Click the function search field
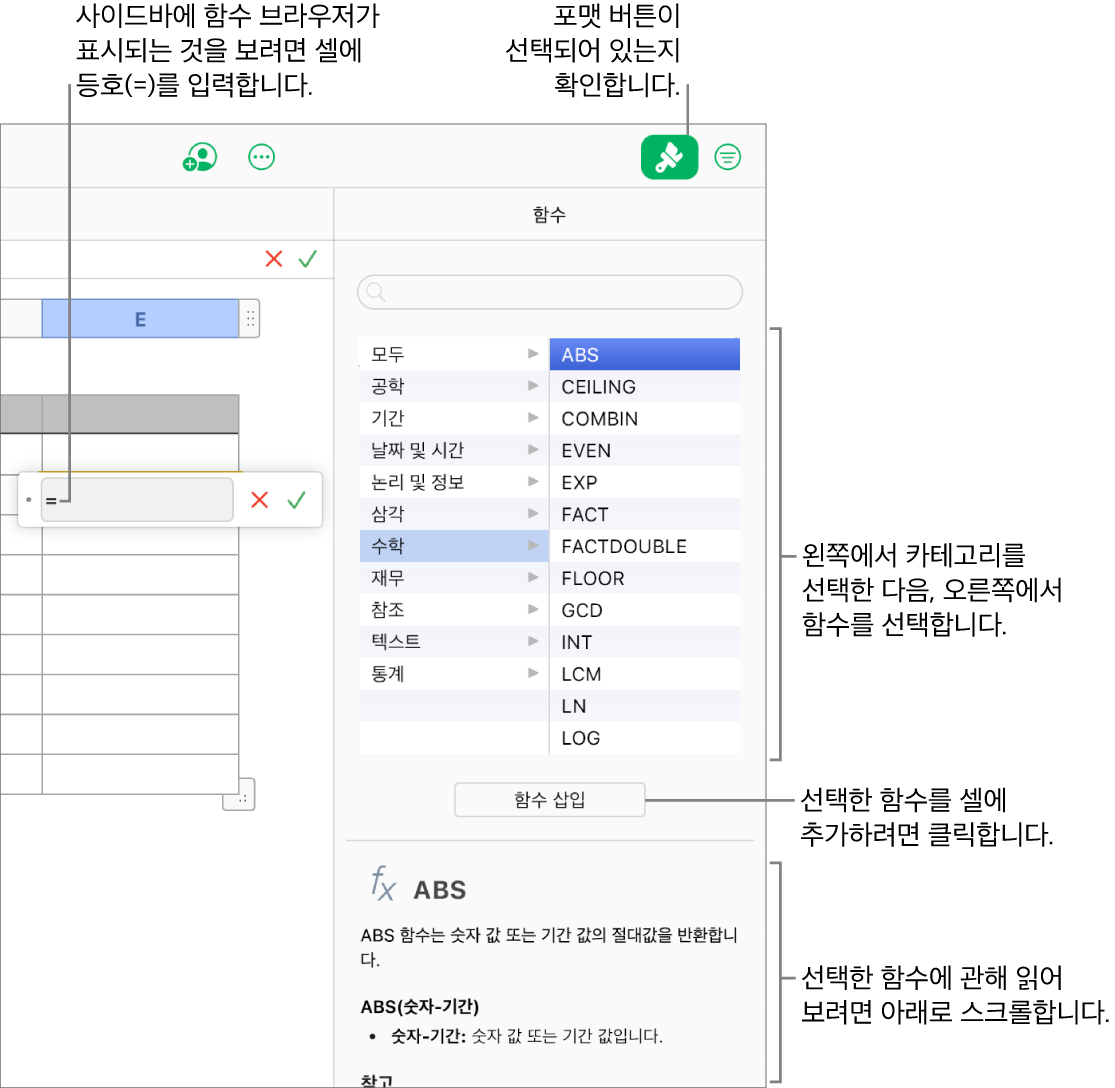The height and width of the screenshot is (1088, 1115). tap(549, 292)
